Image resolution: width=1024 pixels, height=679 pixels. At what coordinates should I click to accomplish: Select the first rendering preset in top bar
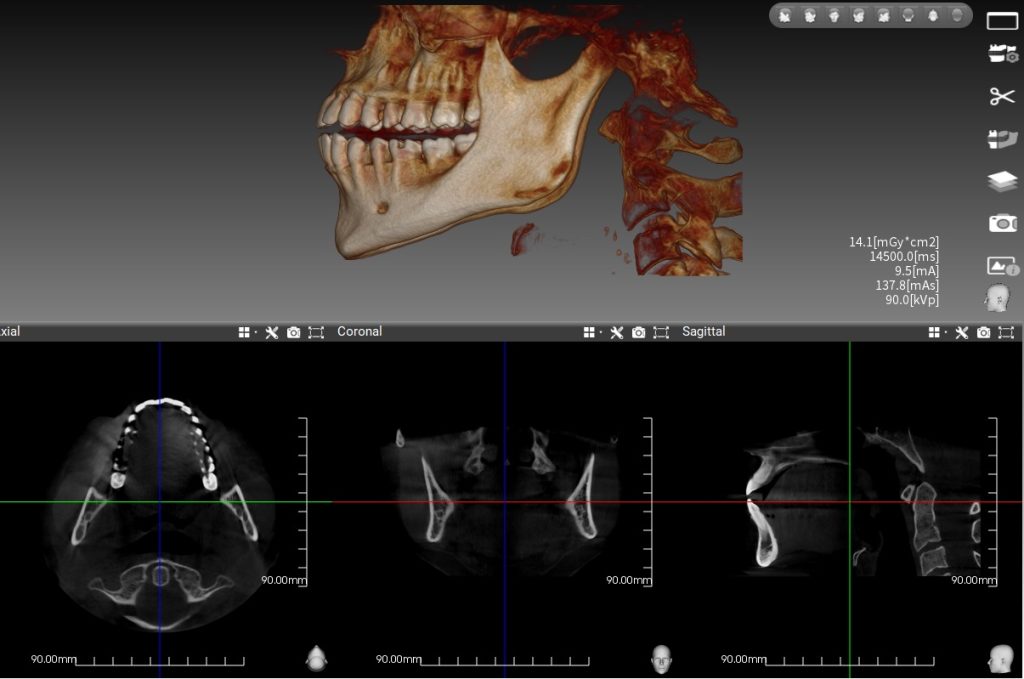click(785, 16)
